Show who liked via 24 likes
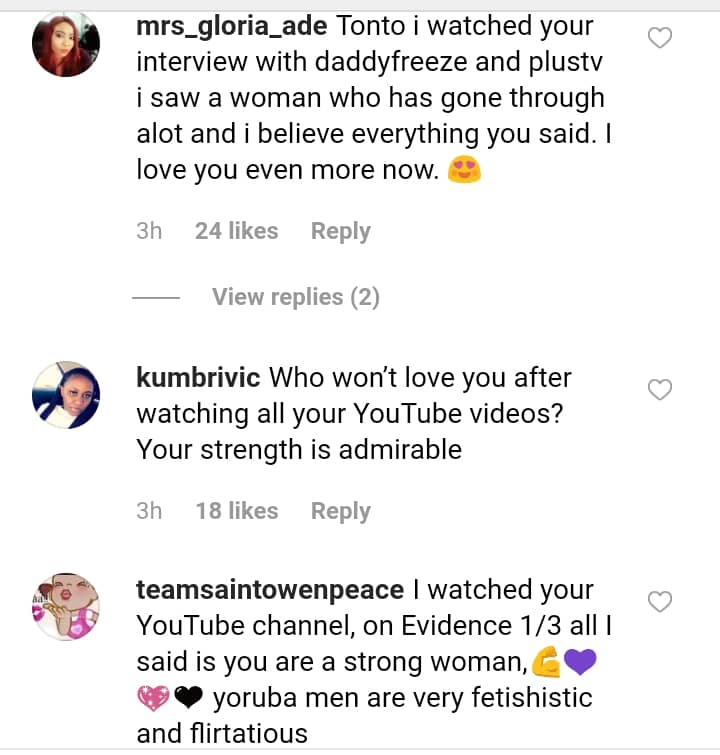 pos(236,231)
